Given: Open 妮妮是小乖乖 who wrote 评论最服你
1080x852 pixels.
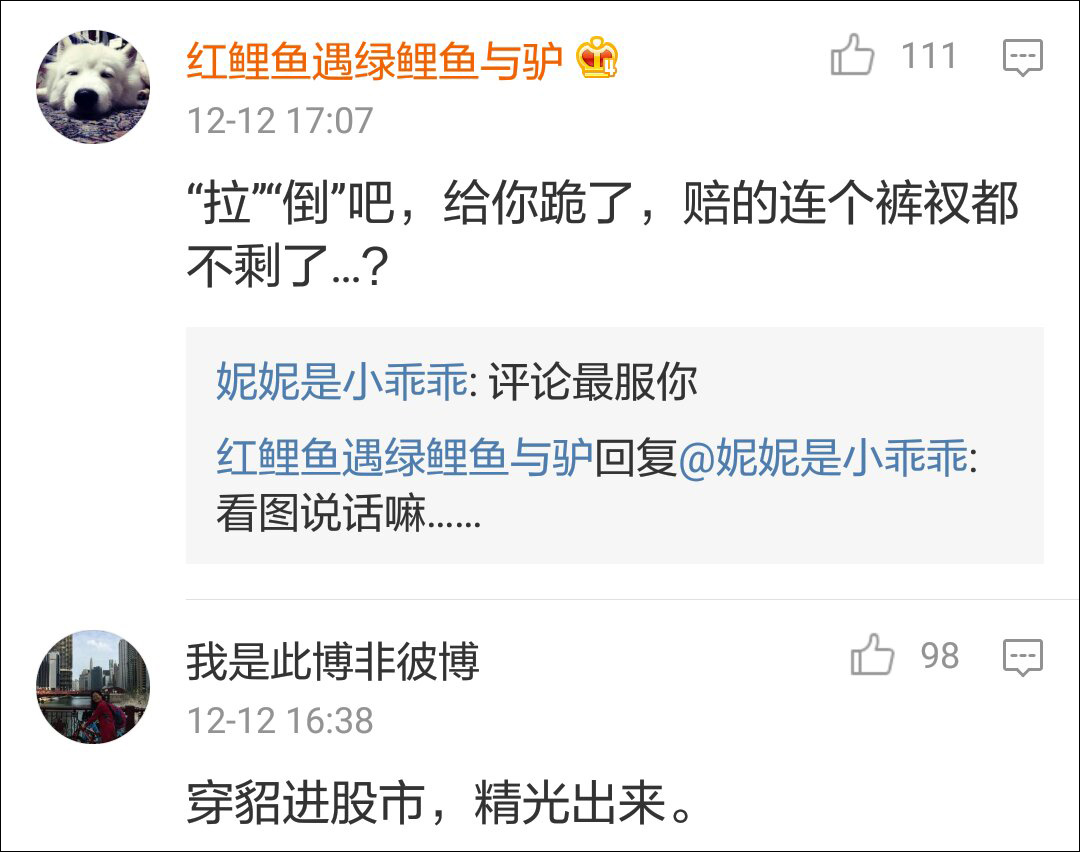Looking at the screenshot, I should [x=341, y=383].
